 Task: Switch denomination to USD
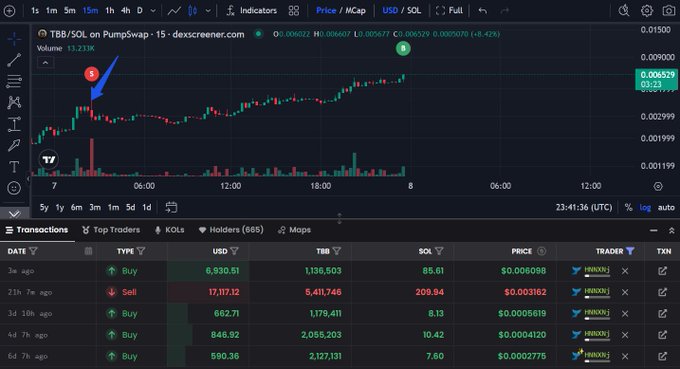(390, 10)
